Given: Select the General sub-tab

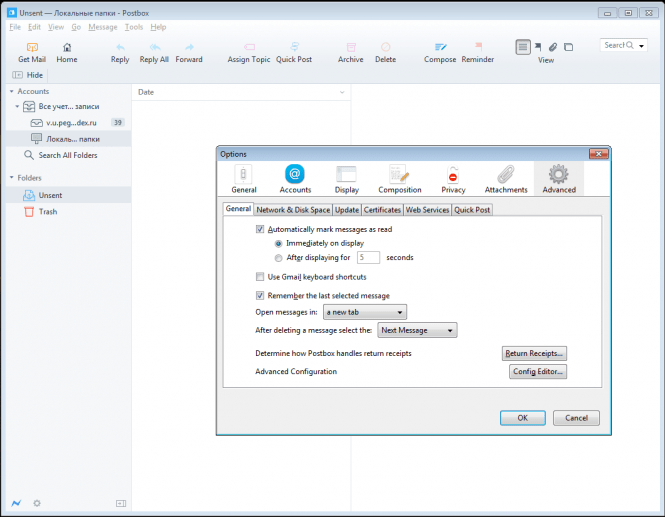Looking at the screenshot, I should (x=238, y=209).
